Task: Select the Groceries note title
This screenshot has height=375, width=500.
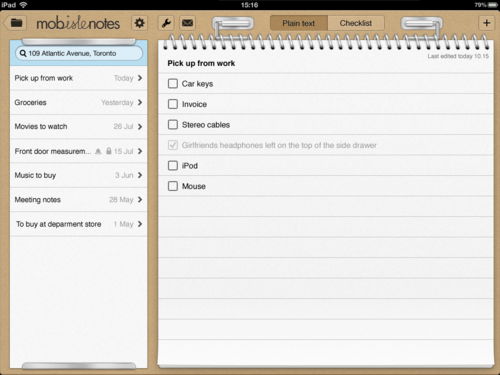Action: coord(30,102)
